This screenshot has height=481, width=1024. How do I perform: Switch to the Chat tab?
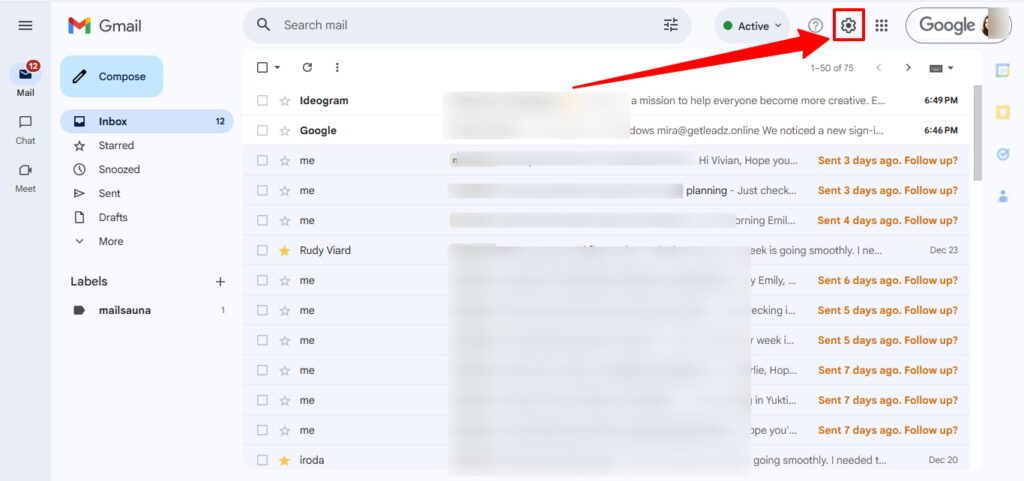pos(26,129)
